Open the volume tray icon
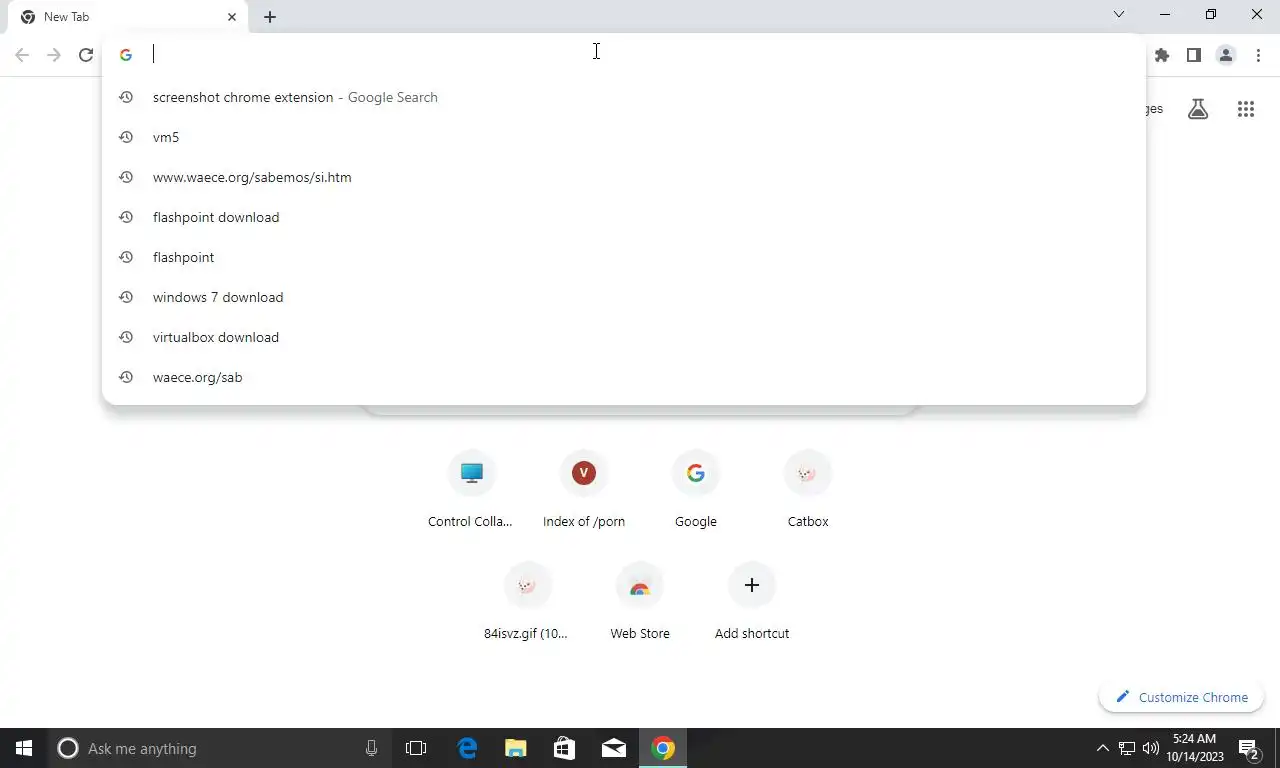 pos(1151,748)
